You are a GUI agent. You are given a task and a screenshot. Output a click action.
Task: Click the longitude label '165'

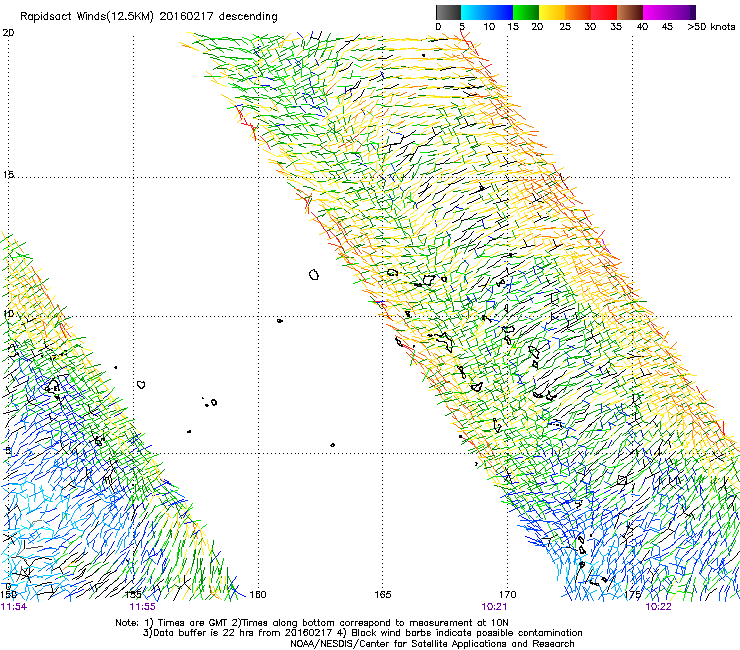(383, 594)
